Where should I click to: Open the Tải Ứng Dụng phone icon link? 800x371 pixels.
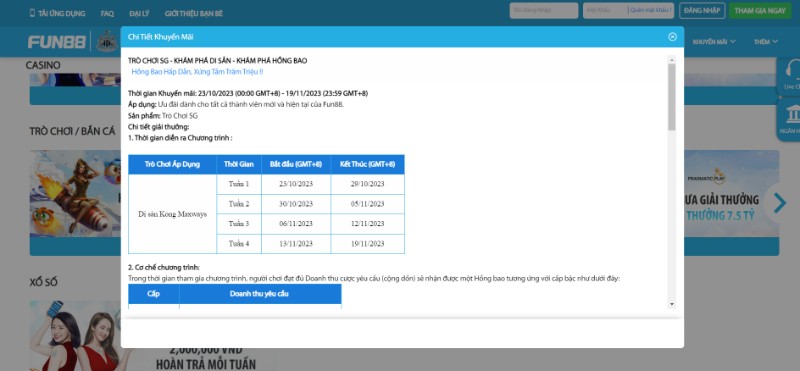(x=33, y=13)
